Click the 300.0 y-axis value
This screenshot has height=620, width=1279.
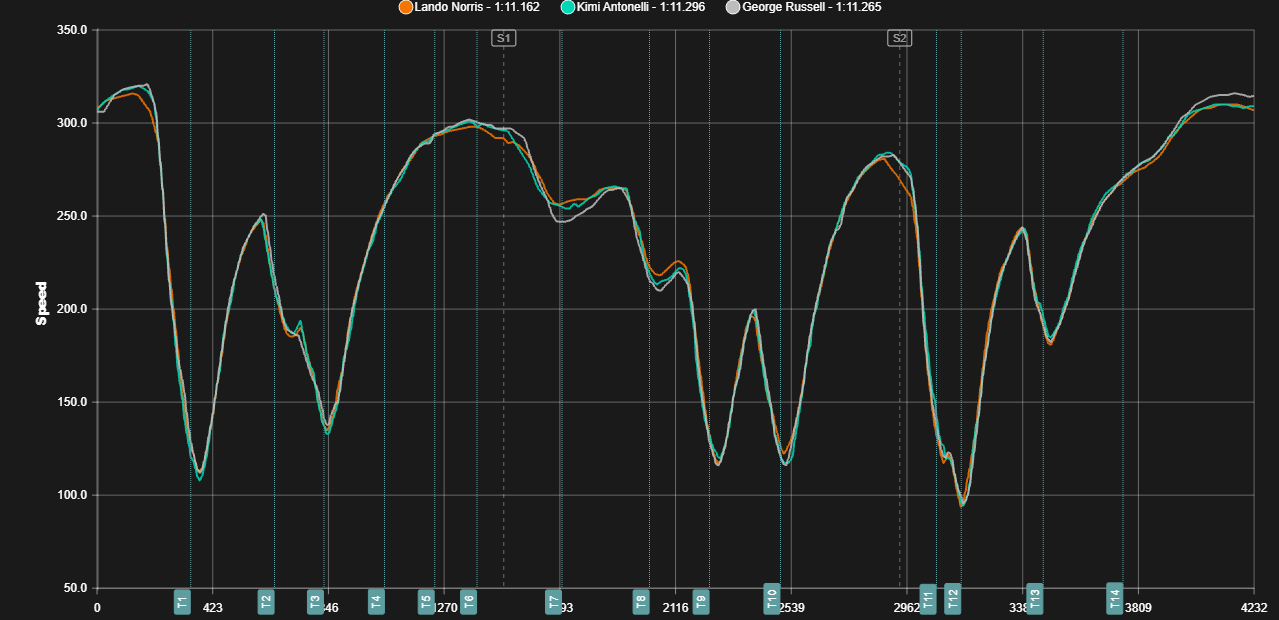(x=73, y=123)
